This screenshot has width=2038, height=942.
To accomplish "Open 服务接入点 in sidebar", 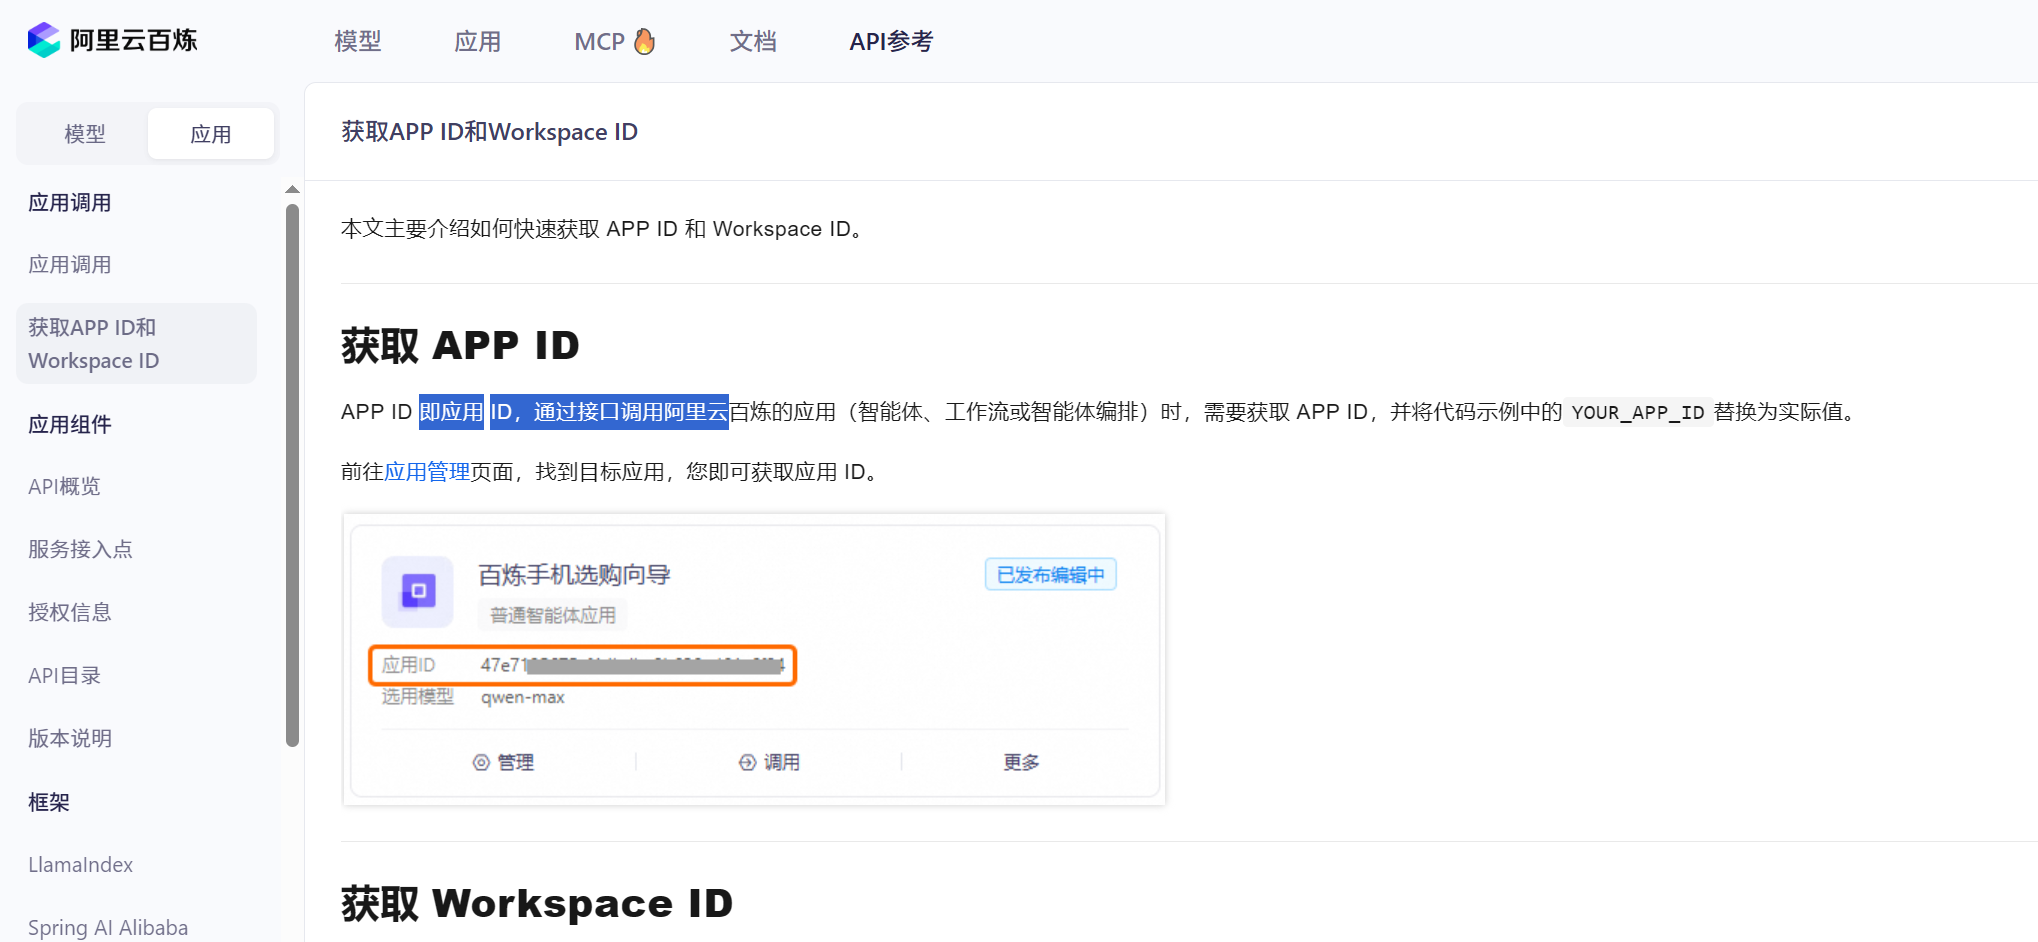I will tap(80, 550).
